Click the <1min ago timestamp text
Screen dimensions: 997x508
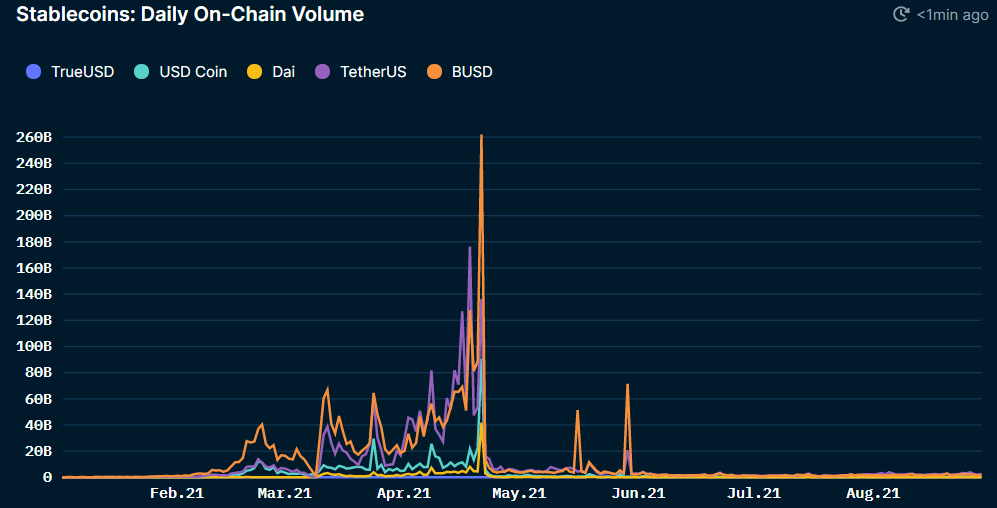pyautogui.click(x=952, y=15)
